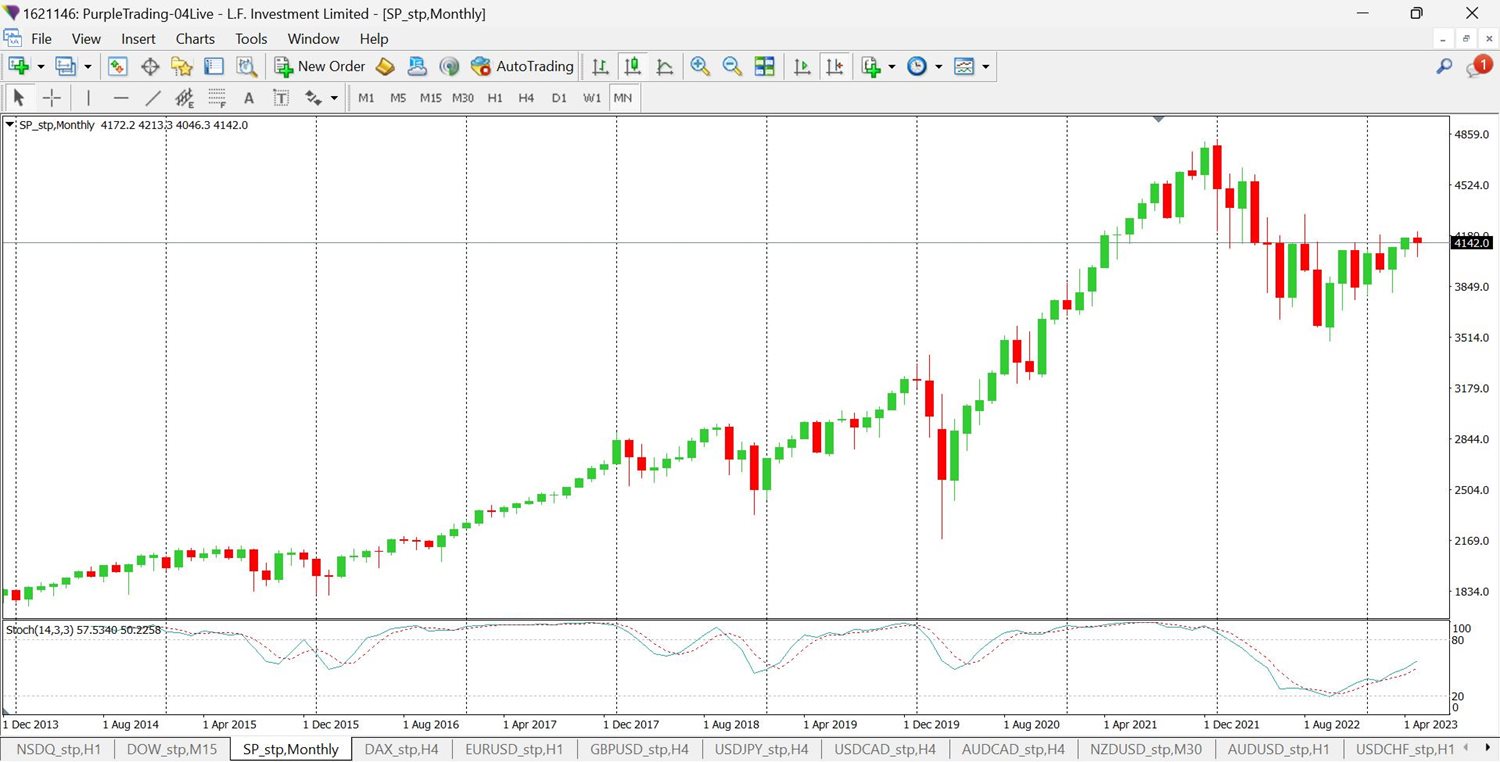Click the chart shift triangle marker
Viewport: 1500px width, 762px height.
tap(1159, 119)
